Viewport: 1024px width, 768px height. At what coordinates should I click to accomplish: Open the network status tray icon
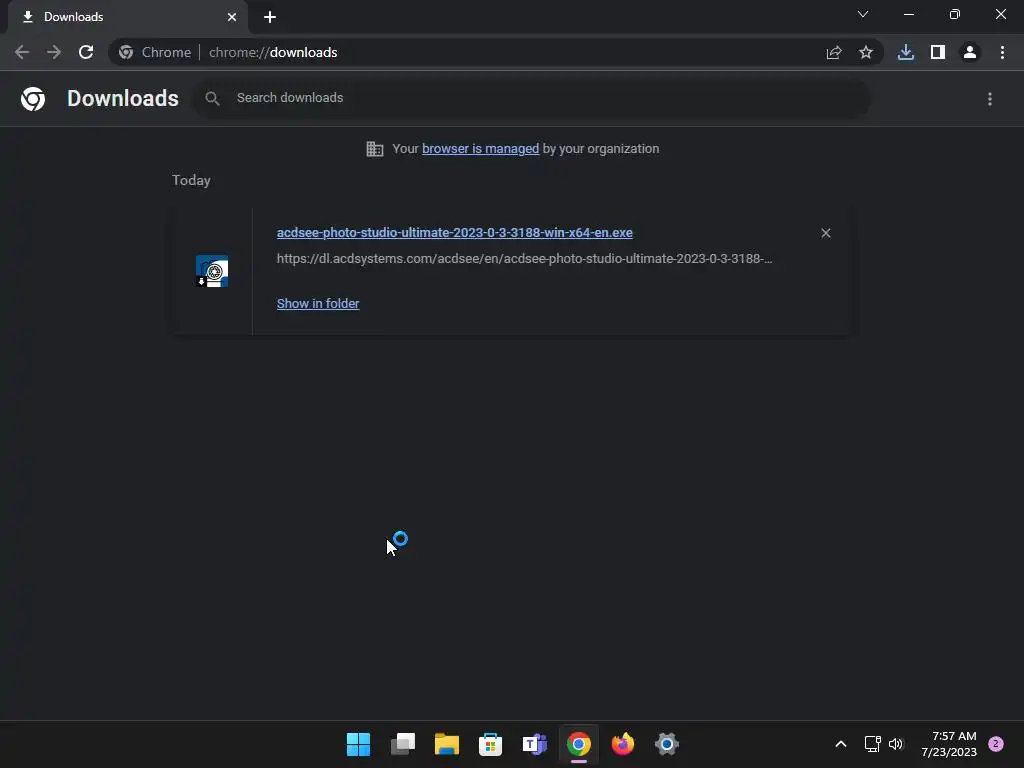coord(872,744)
